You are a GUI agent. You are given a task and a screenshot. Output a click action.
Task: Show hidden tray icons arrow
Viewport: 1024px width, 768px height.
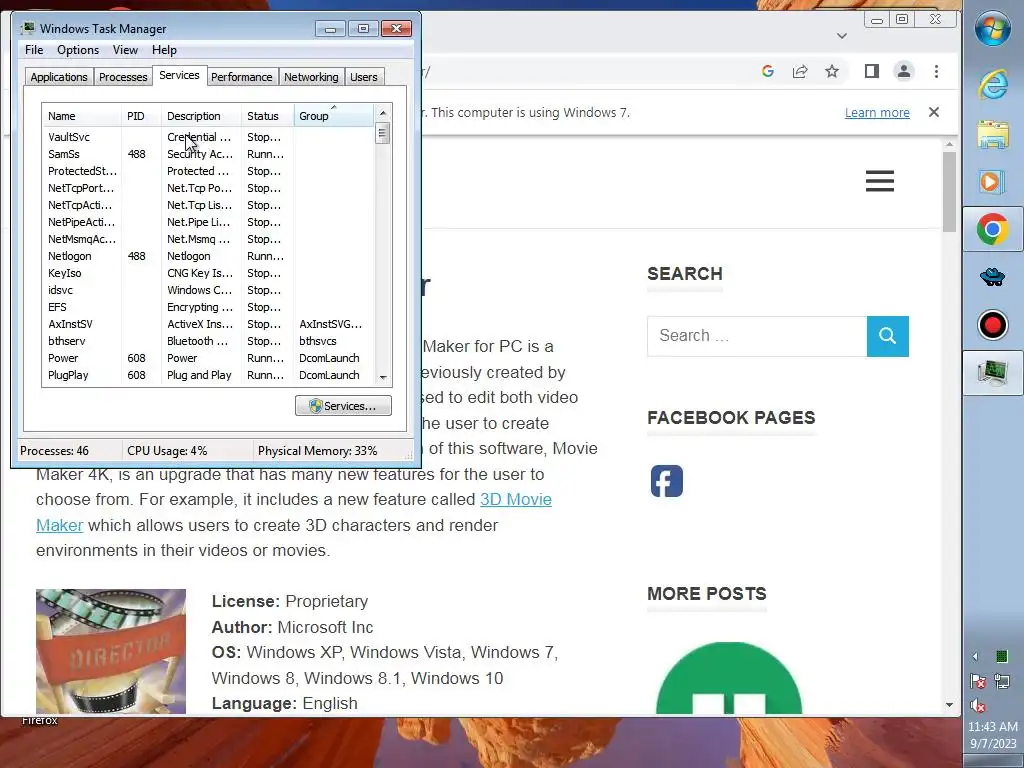(x=976, y=656)
